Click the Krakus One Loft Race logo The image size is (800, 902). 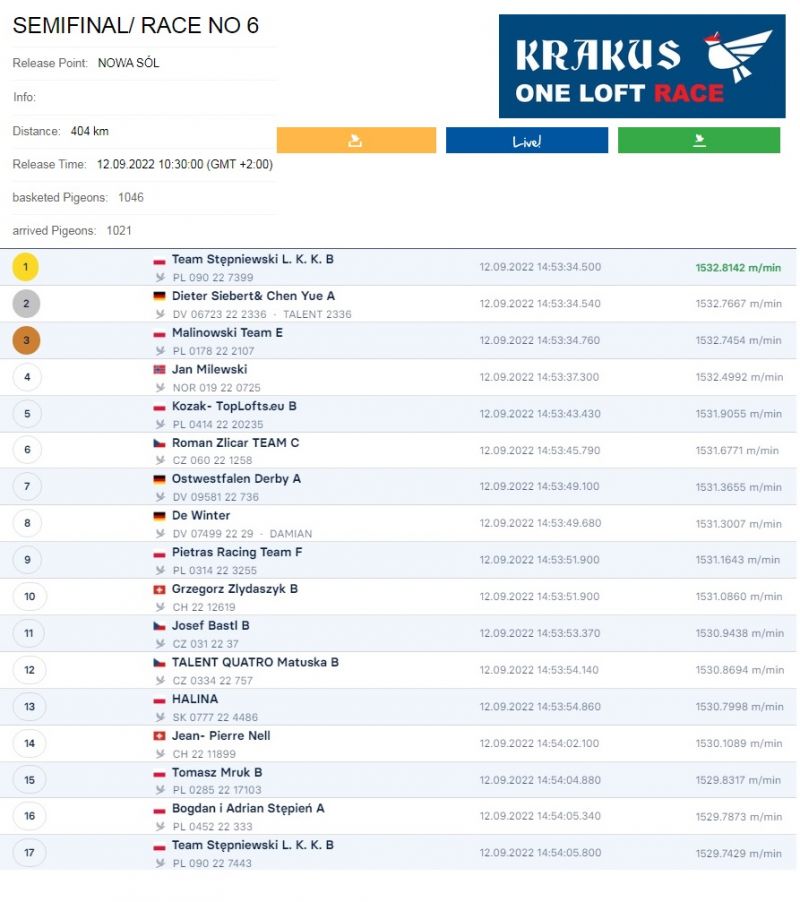click(641, 66)
